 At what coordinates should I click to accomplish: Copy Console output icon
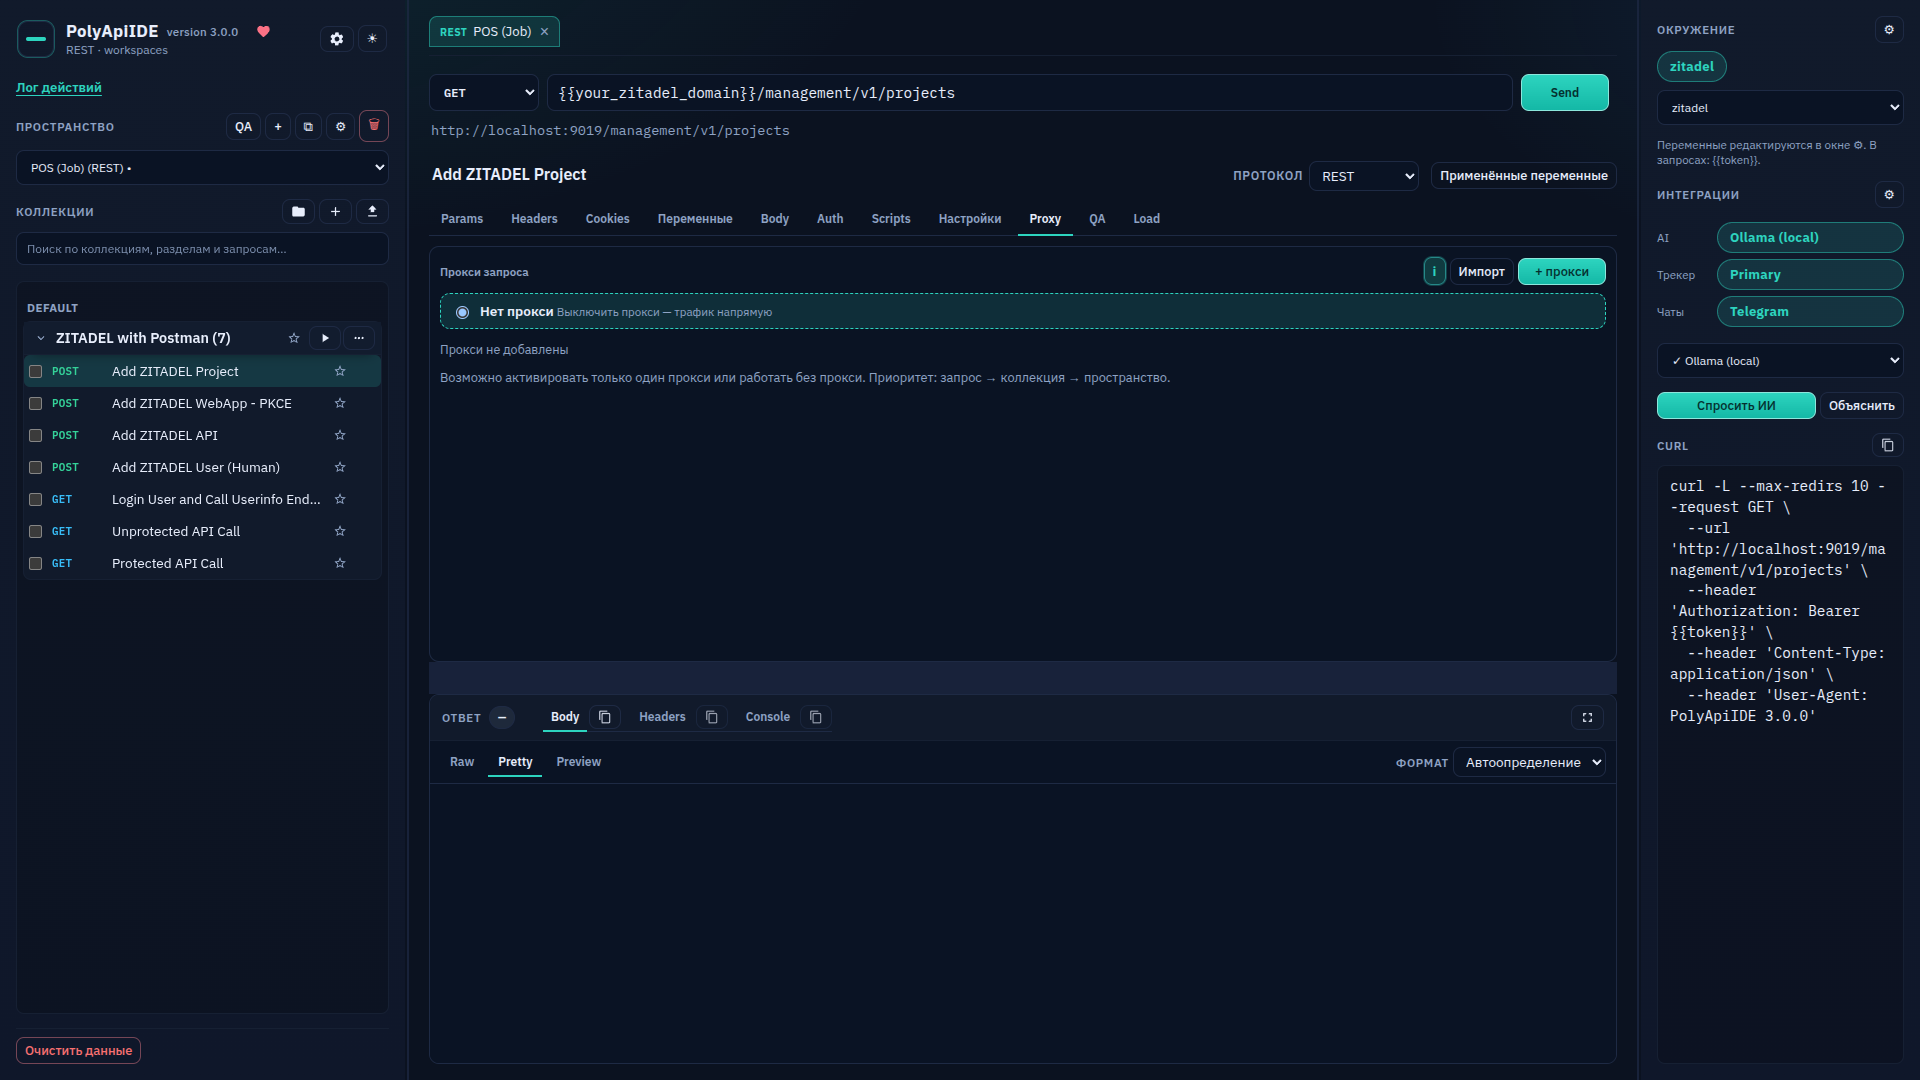click(816, 717)
